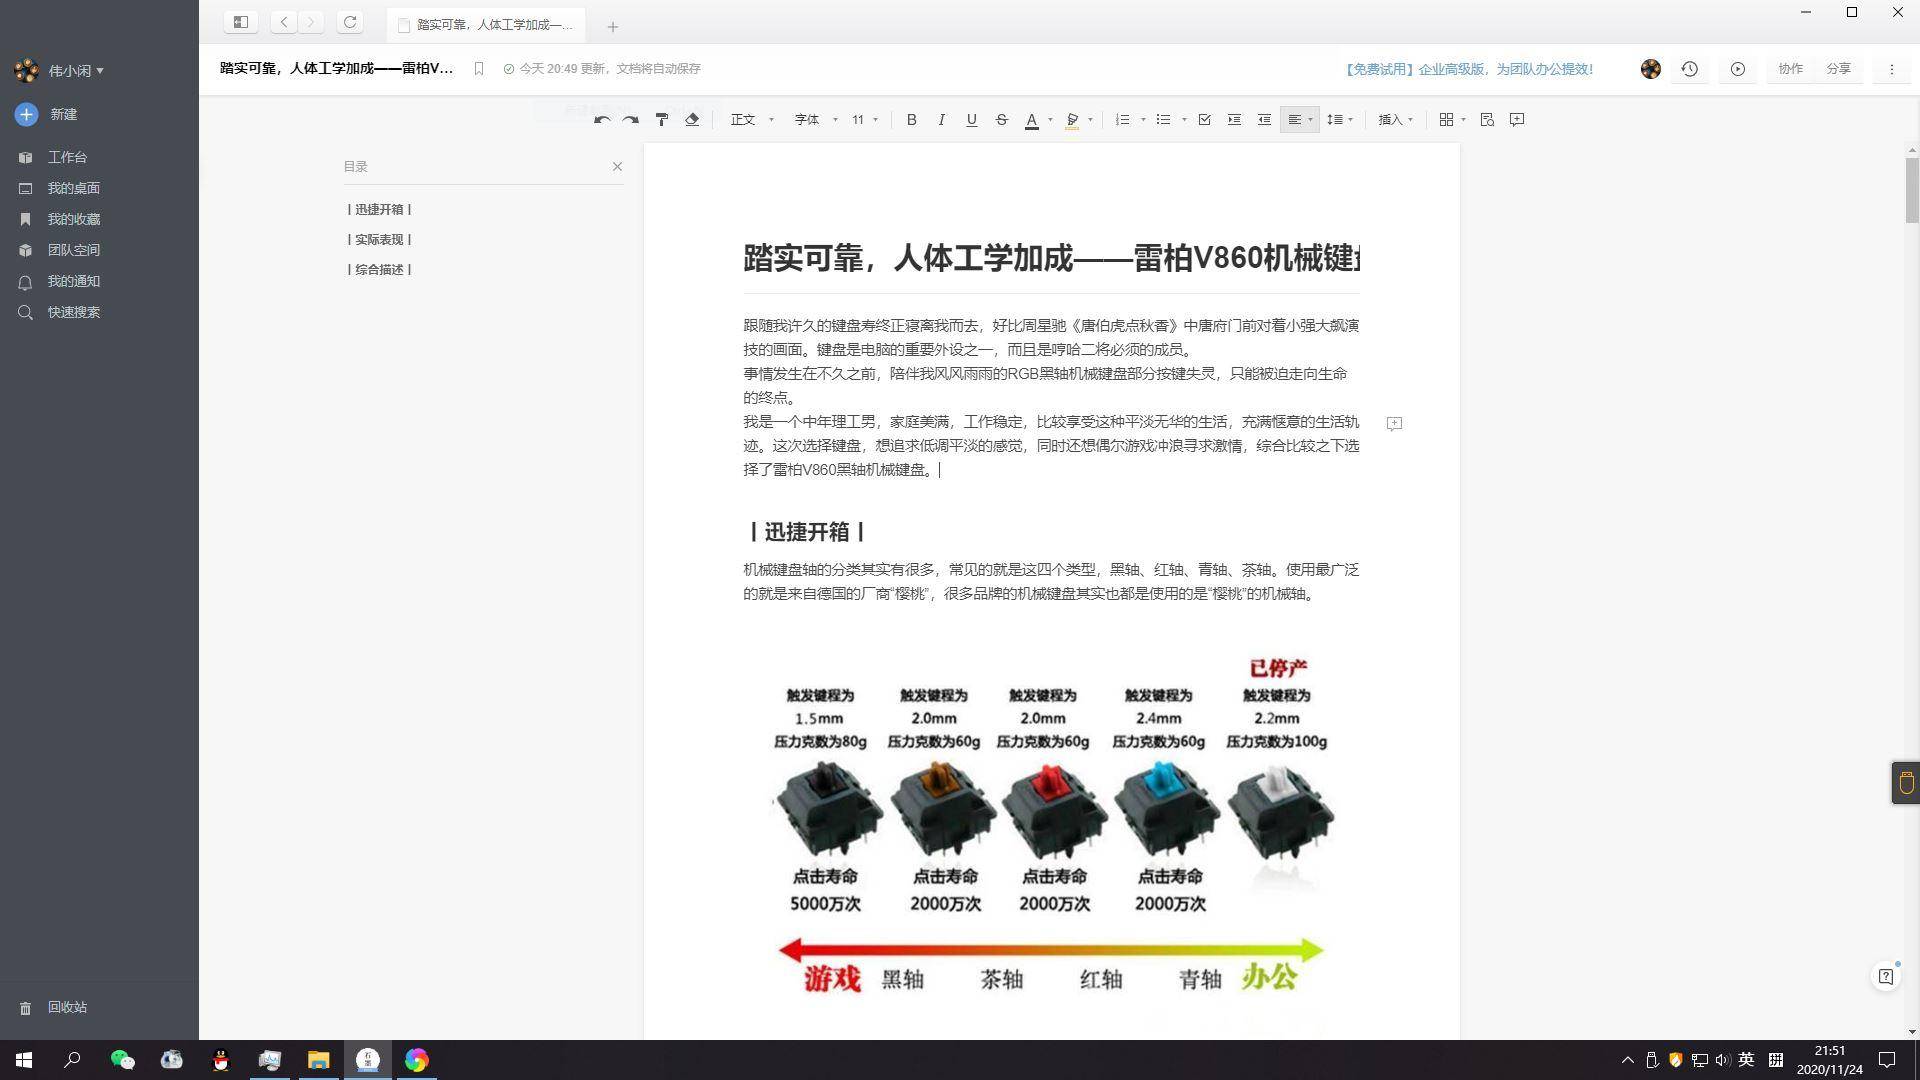
Task: Open the text alignment dropdown
Action: 1300,120
